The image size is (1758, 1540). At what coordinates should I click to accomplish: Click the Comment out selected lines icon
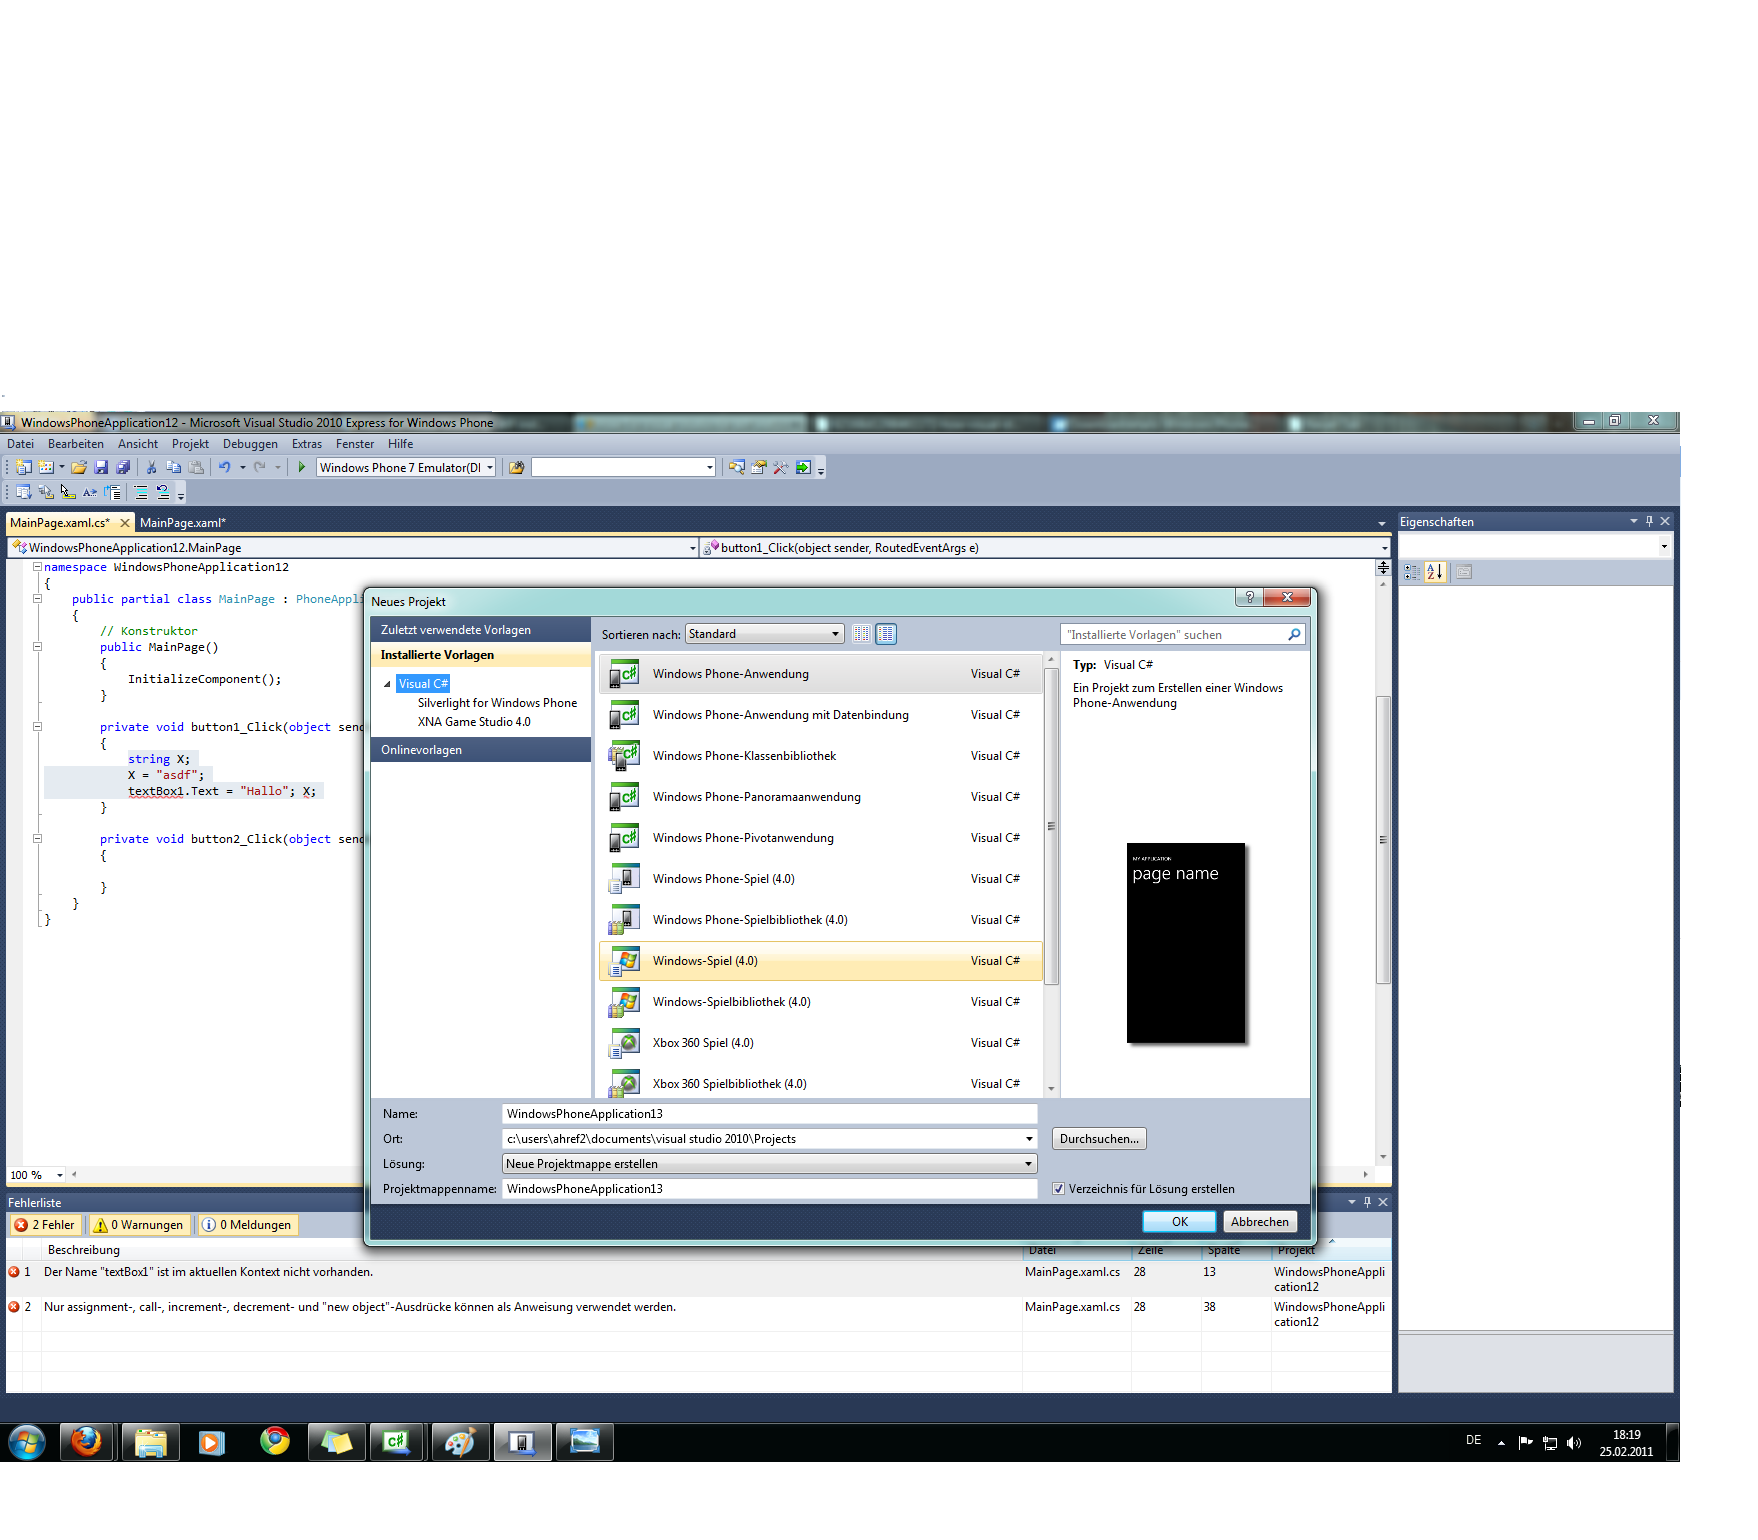[x=141, y=492]
